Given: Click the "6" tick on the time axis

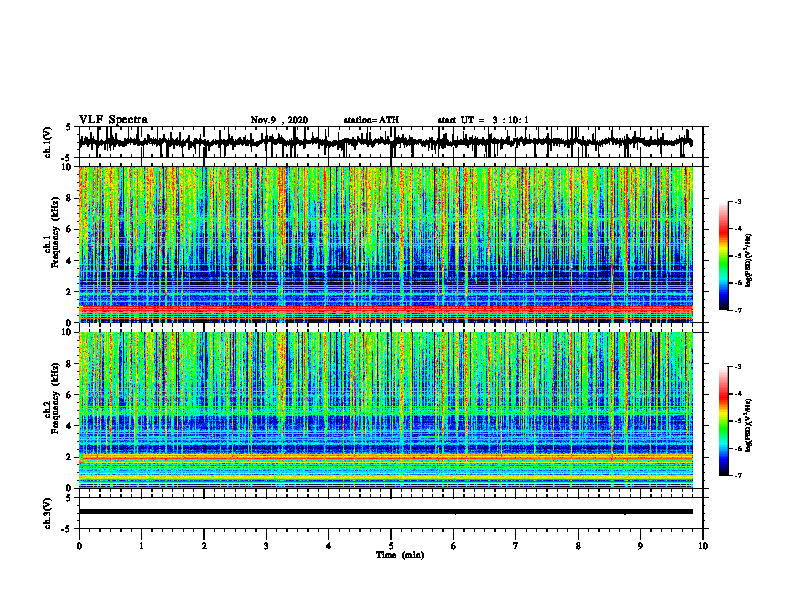Looking at the screenshot, I should [x=454, y=546].
